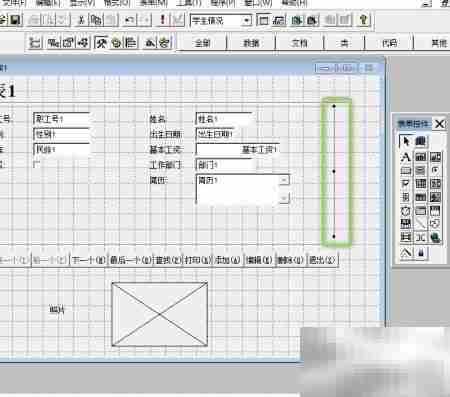Image resolution: width=450 pixels, height=397 pixels.
Task: Switch to the 数据 properties tab
Action: pos(251,43)
